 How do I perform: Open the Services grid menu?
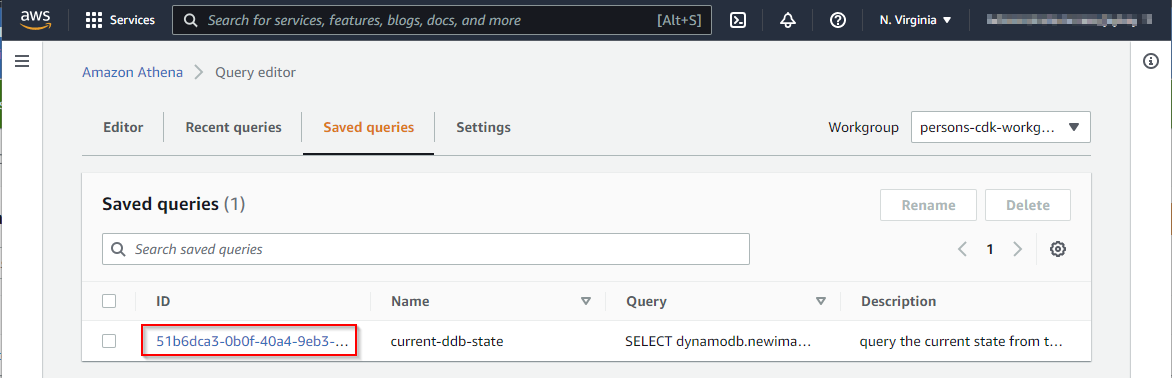[120, 20]
